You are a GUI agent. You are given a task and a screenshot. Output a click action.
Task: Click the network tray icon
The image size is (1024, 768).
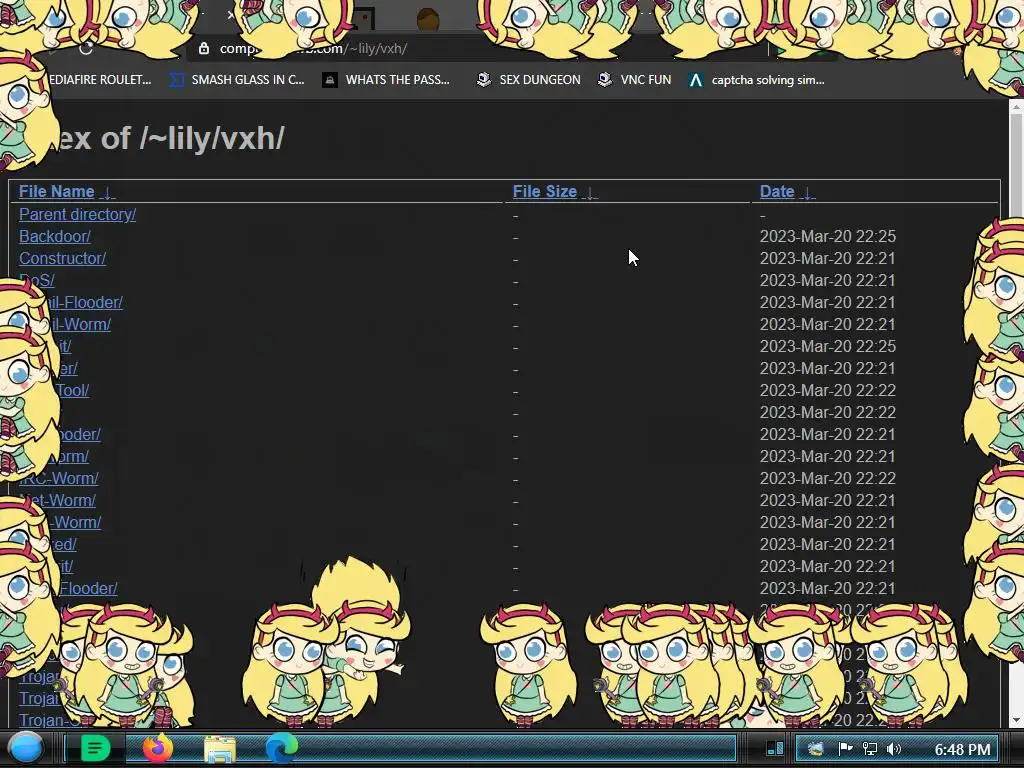point(870,749)
